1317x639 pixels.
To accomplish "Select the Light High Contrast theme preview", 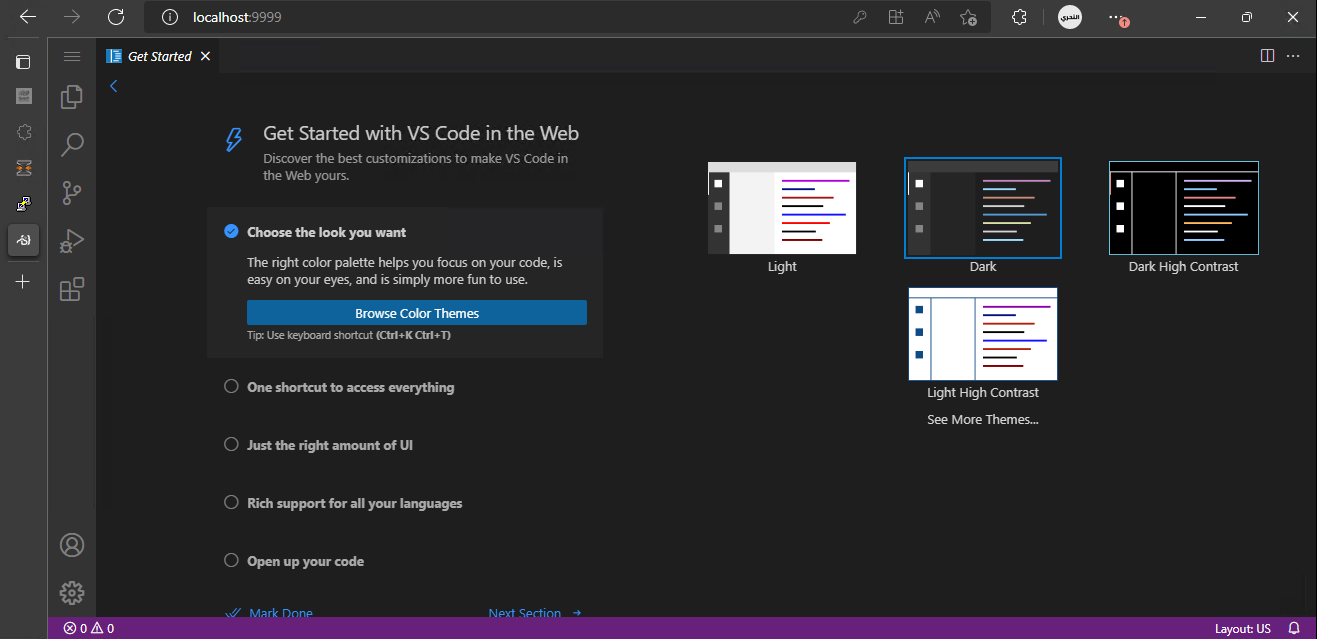I will 983,334.
